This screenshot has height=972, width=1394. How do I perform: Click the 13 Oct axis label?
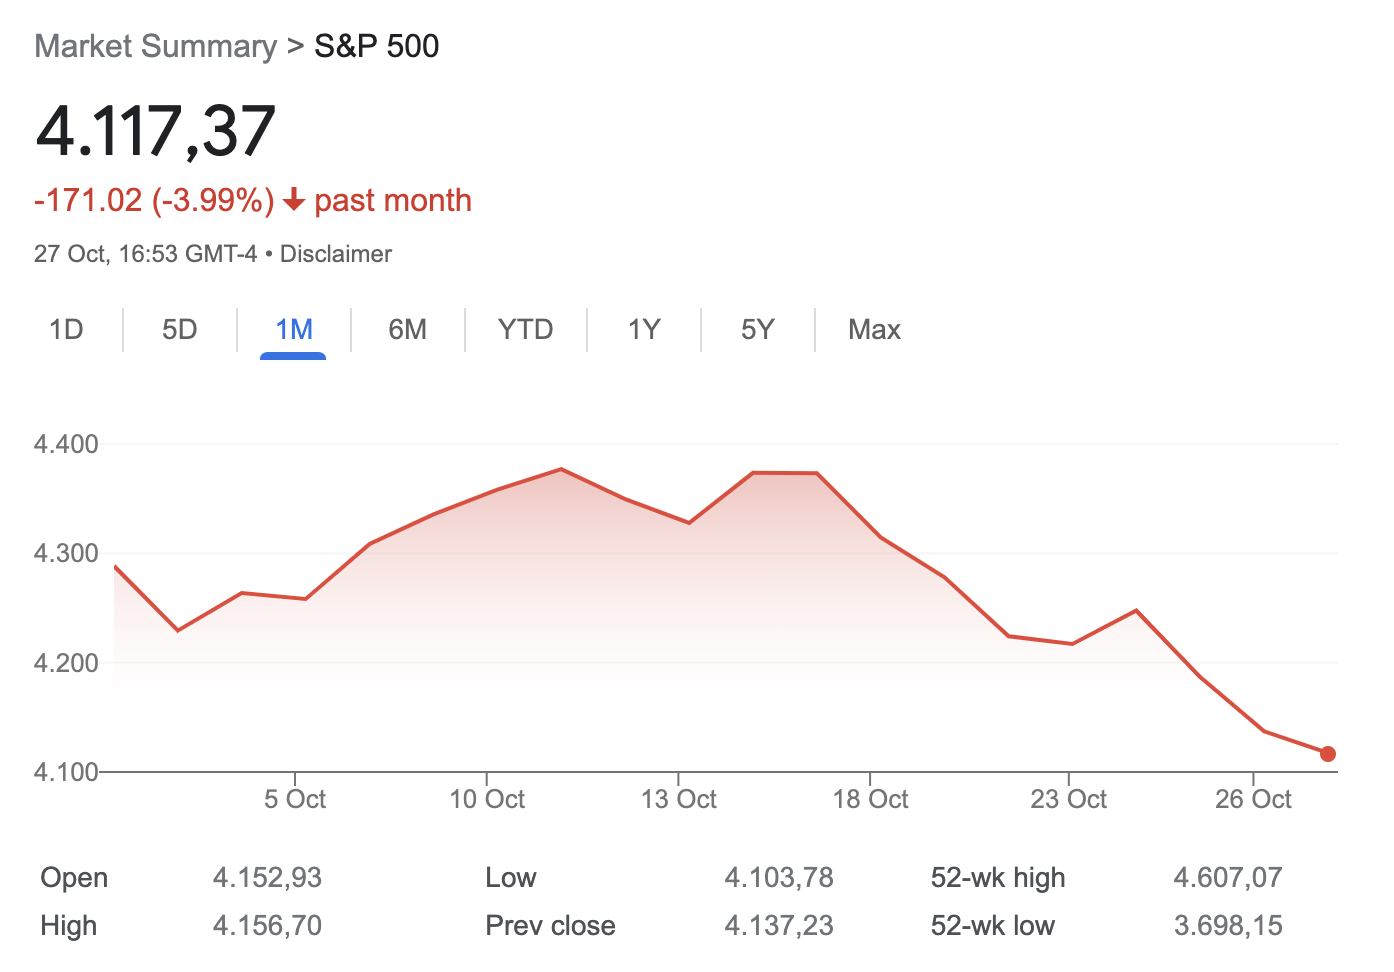679,799
